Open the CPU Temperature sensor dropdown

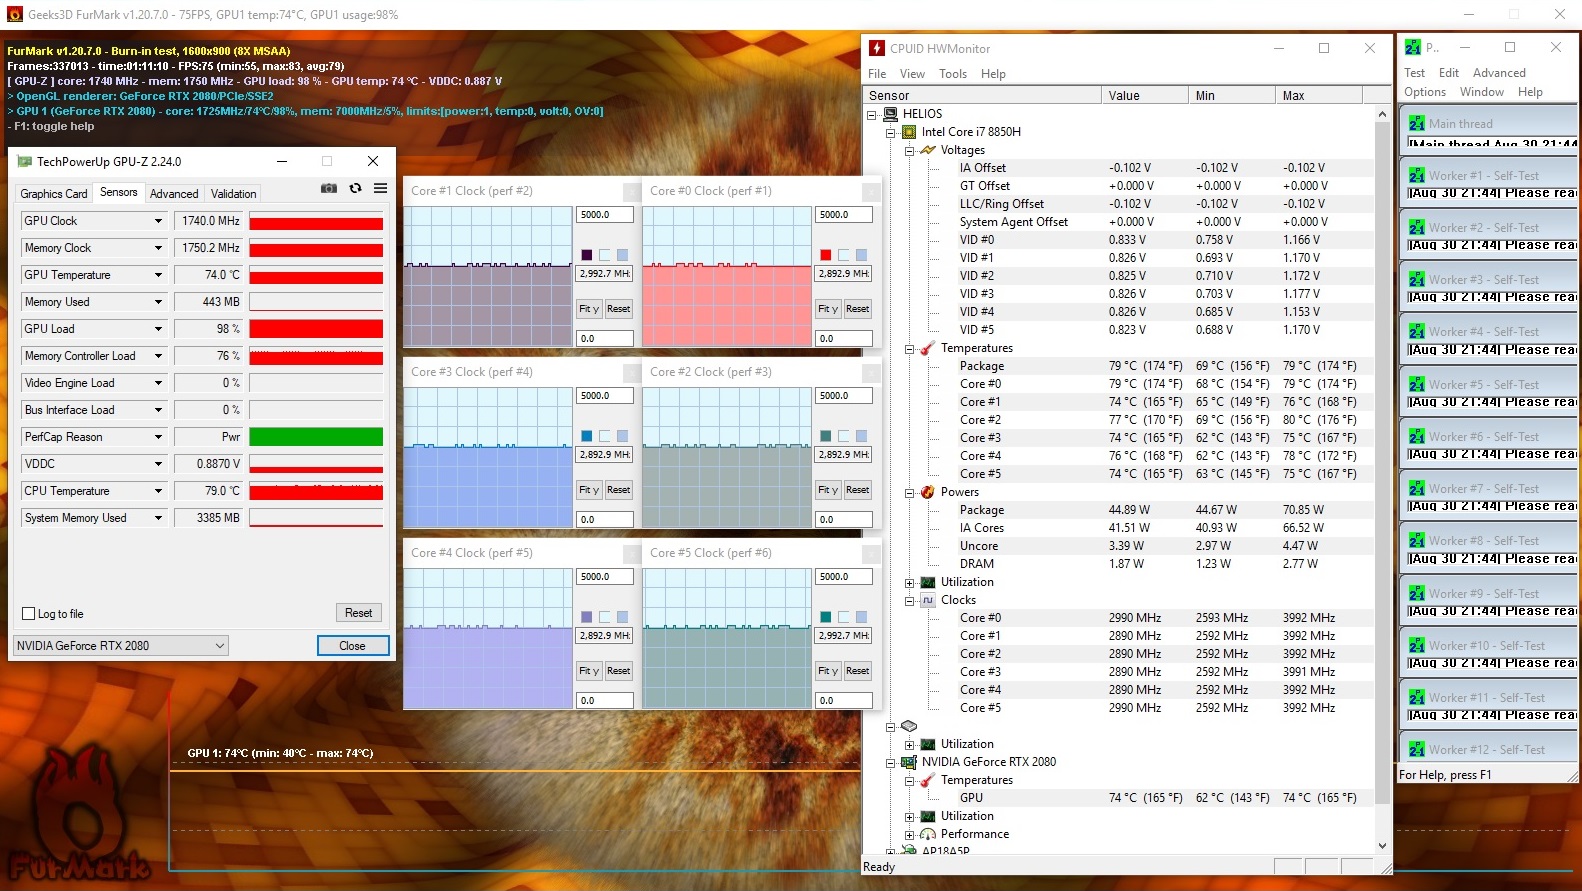tap(158, 491)
